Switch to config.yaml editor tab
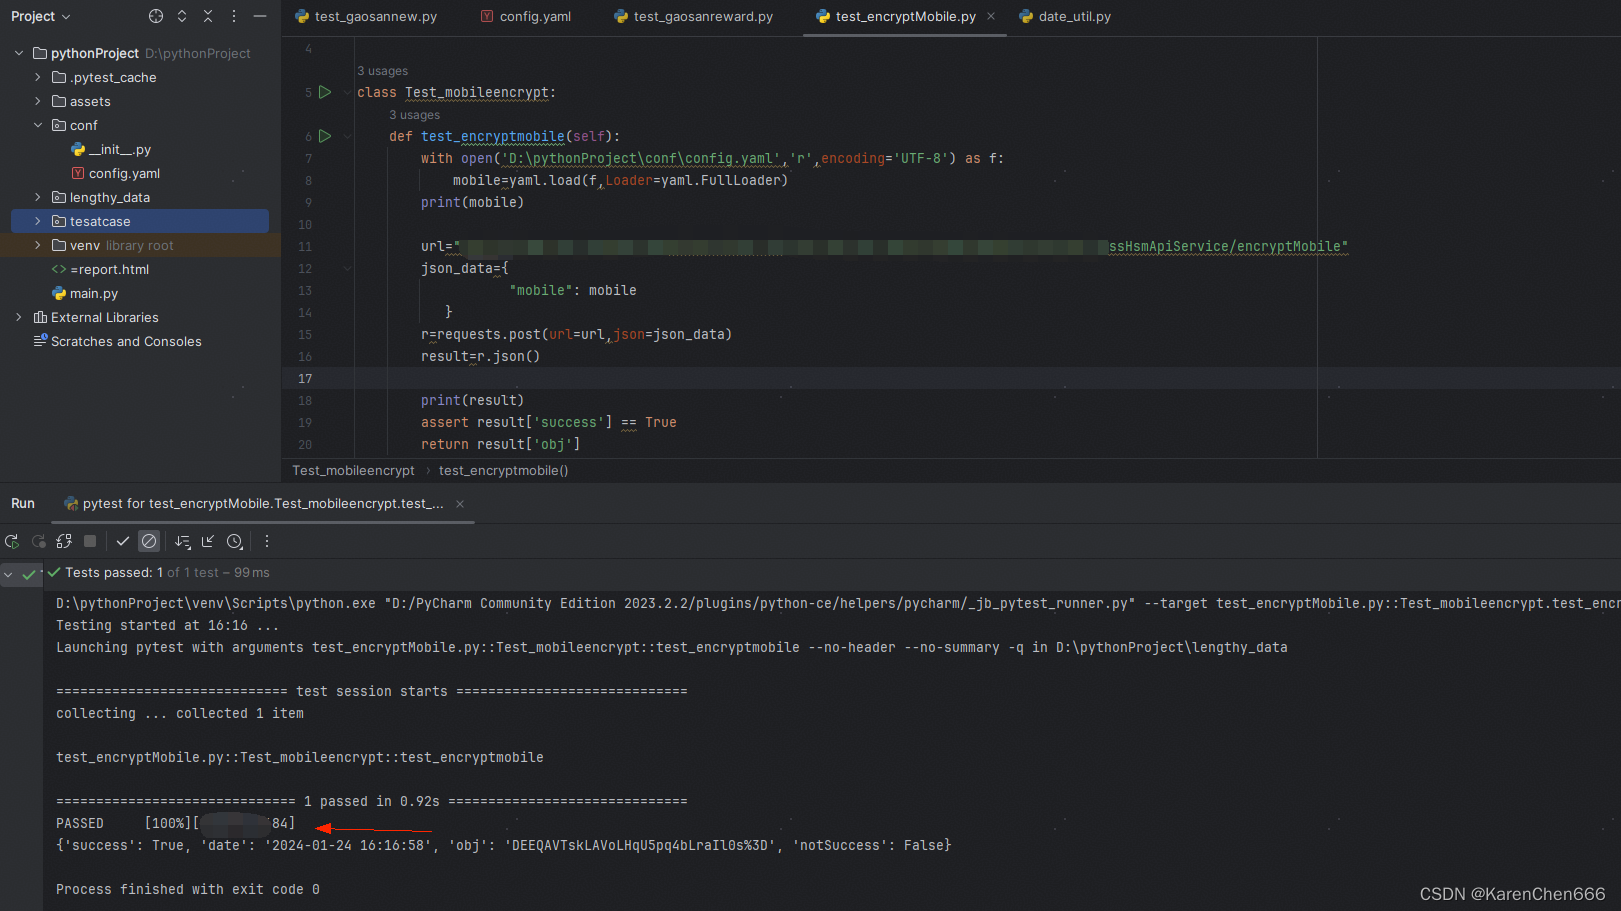 pos(526,16)
